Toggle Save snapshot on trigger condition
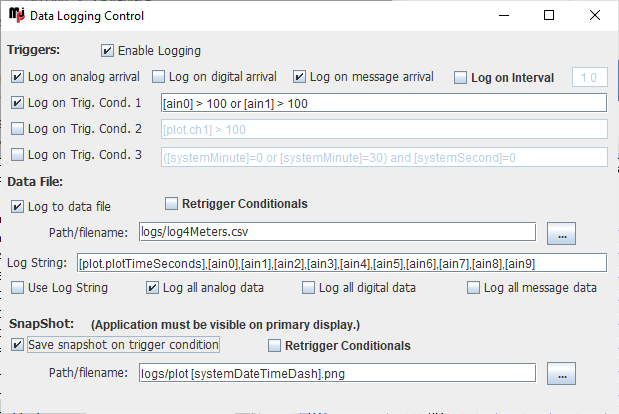This screenshot has height=414, width=619. [17, 345]
